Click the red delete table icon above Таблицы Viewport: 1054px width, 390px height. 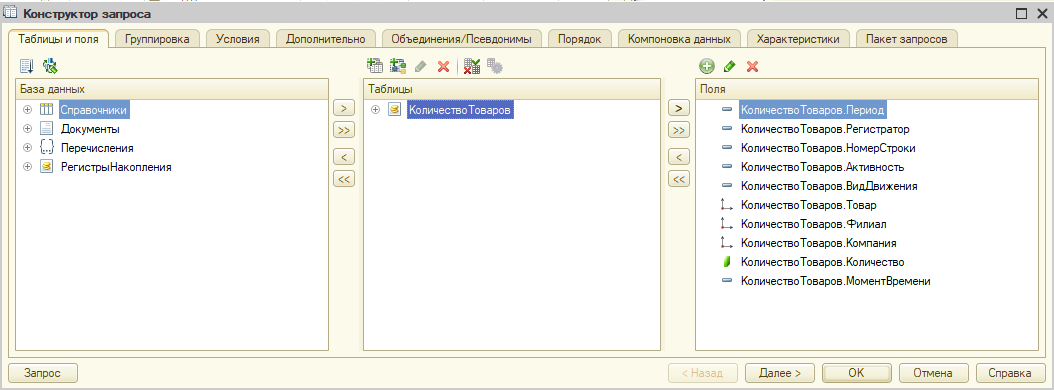pos(443,66)
